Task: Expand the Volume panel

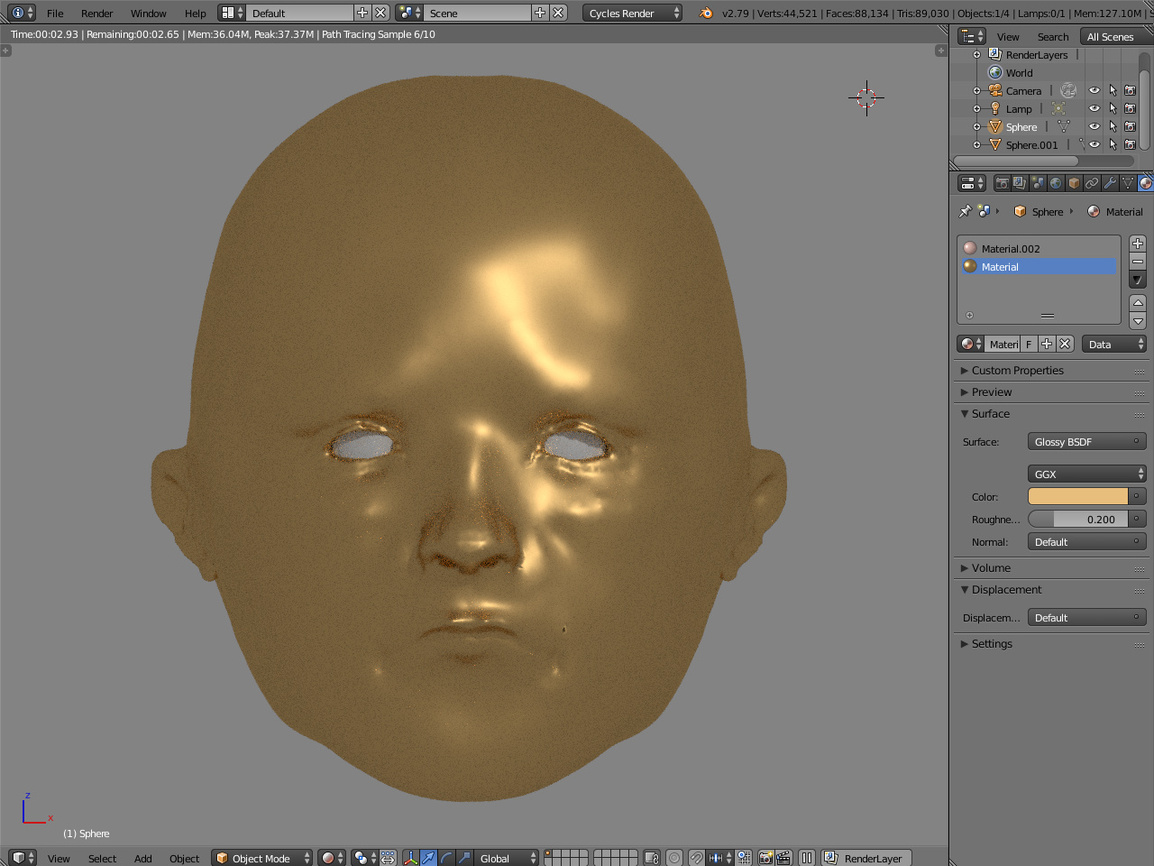Action: click(x=990, y=568)
